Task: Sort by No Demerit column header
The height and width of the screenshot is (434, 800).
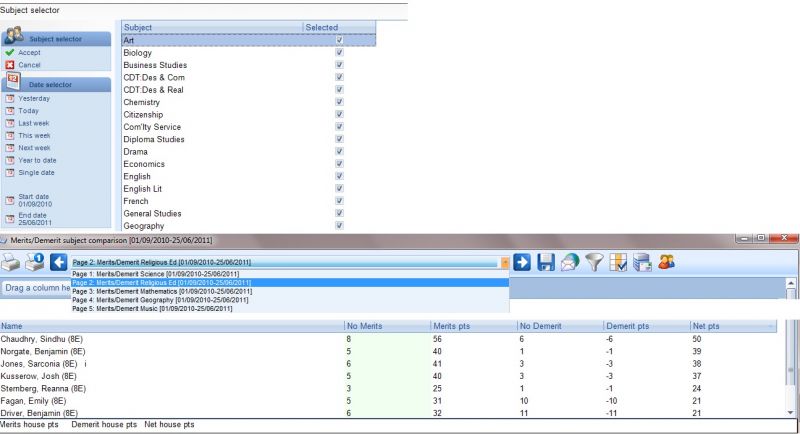Action: pos(560,326)
